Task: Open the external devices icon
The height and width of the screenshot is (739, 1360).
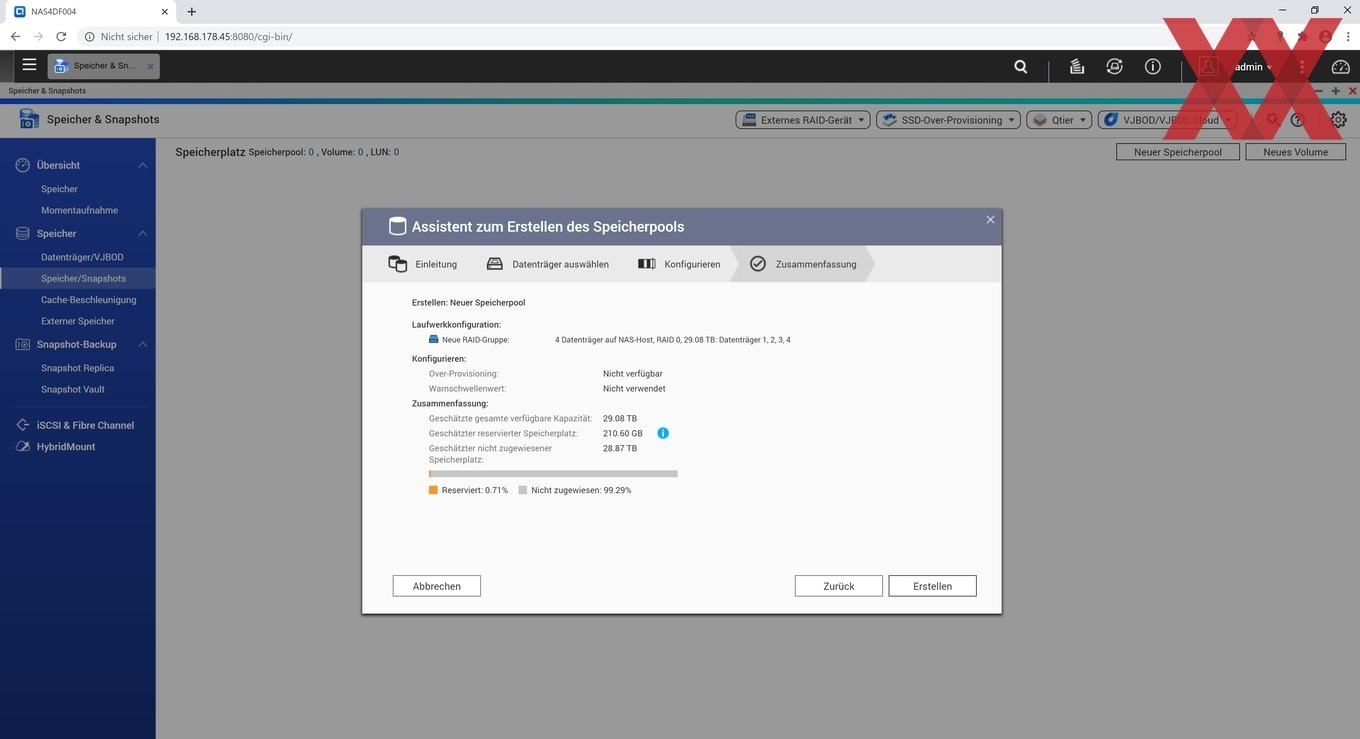Action: (x=1114, y=66)
